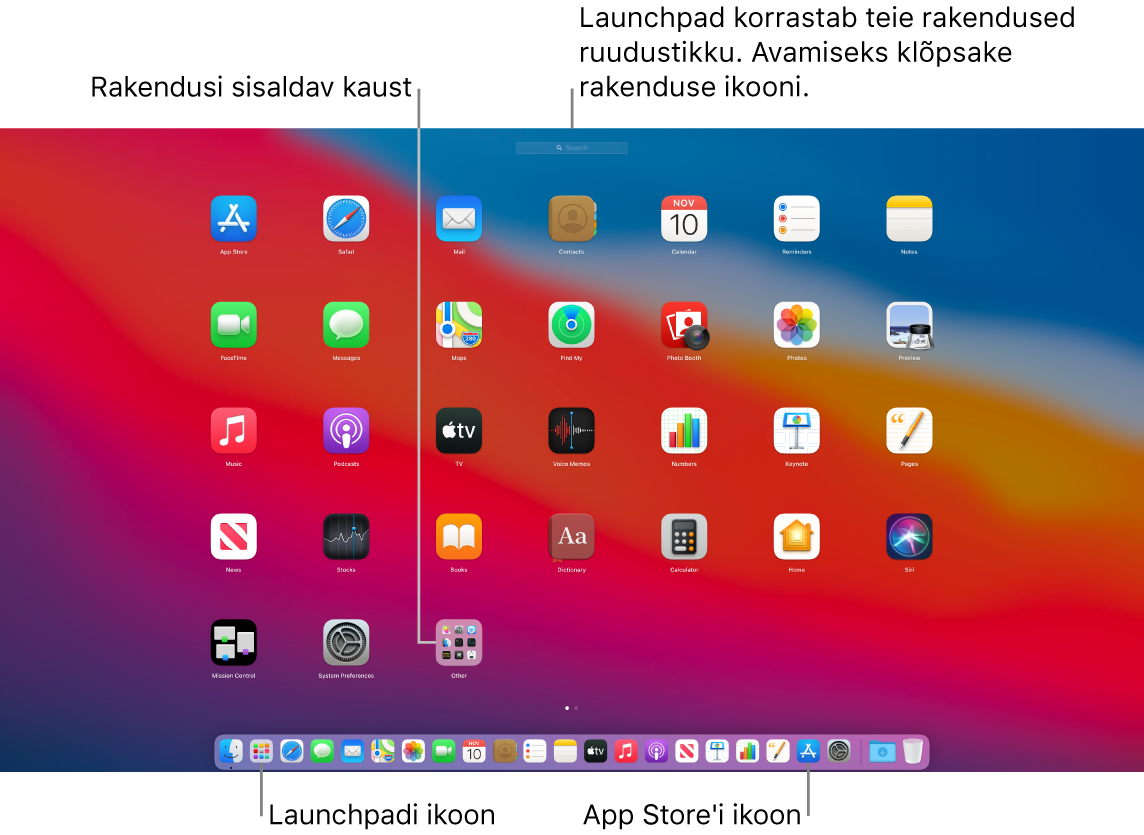Open Calendar from the Dock
The image size is (1144, 835).
[x=474, y=750]
